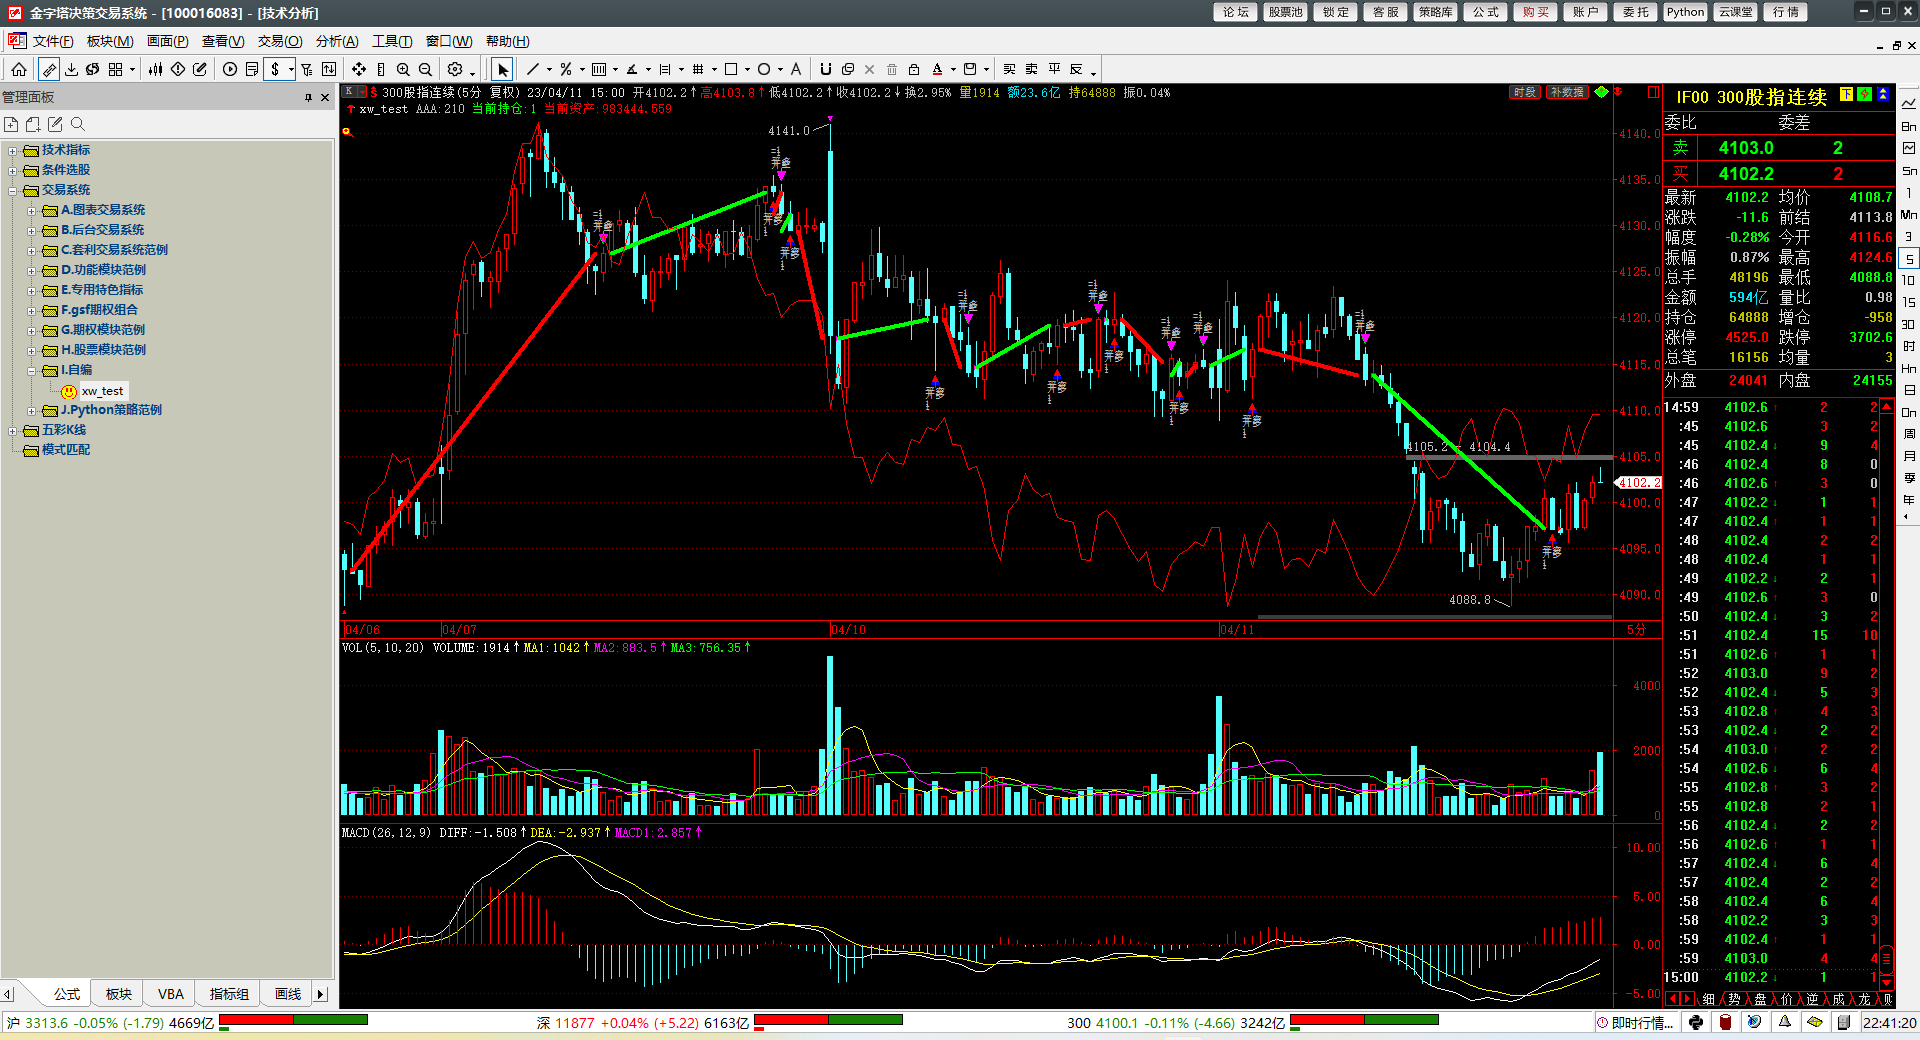Open the 板块(M) menu
Image resolution: width=1920 pixels, height=1040 pixels.
(x=110, y=41)
